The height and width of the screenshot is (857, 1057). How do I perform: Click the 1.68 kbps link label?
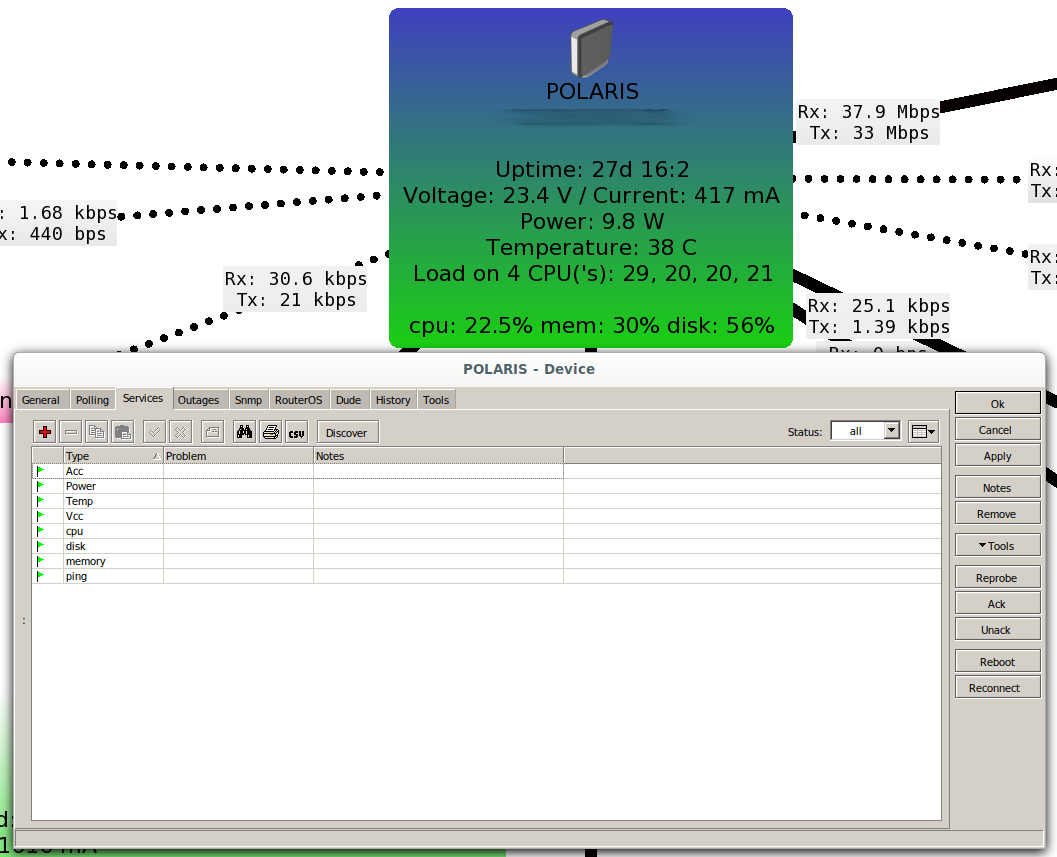click(x=59, y=223)
